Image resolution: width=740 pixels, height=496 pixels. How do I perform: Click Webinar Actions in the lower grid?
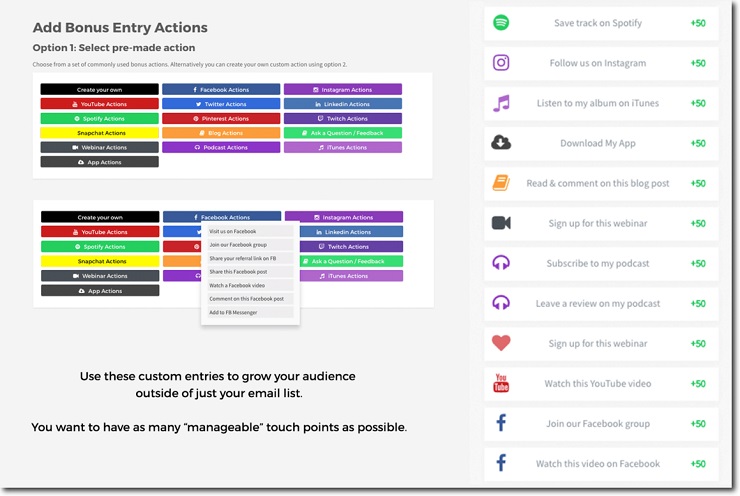coord(100,276)
